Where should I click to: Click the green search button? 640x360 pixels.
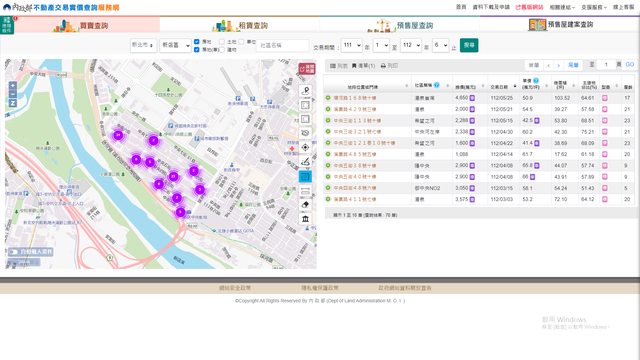(469, 45)
